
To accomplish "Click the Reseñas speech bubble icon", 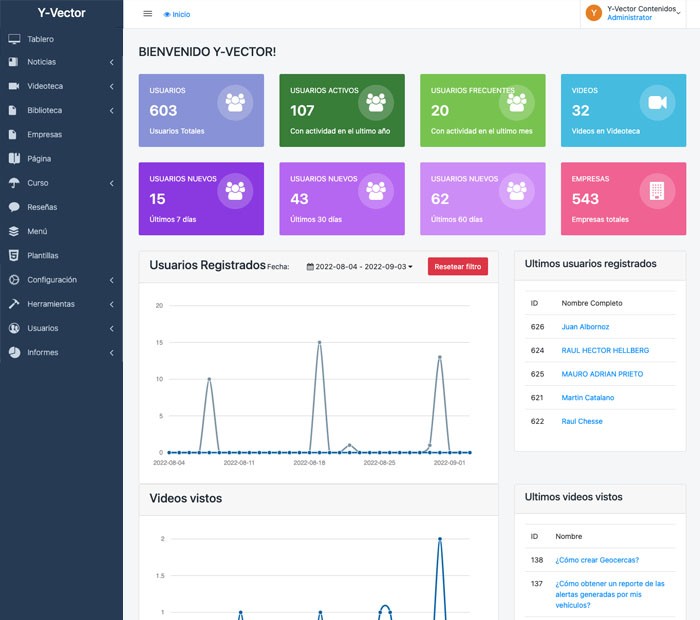I will pos(14,207).
